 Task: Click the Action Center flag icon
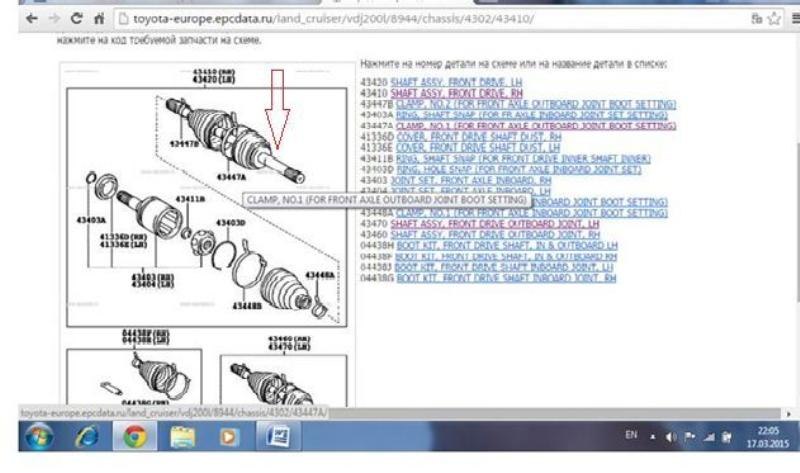689,437
